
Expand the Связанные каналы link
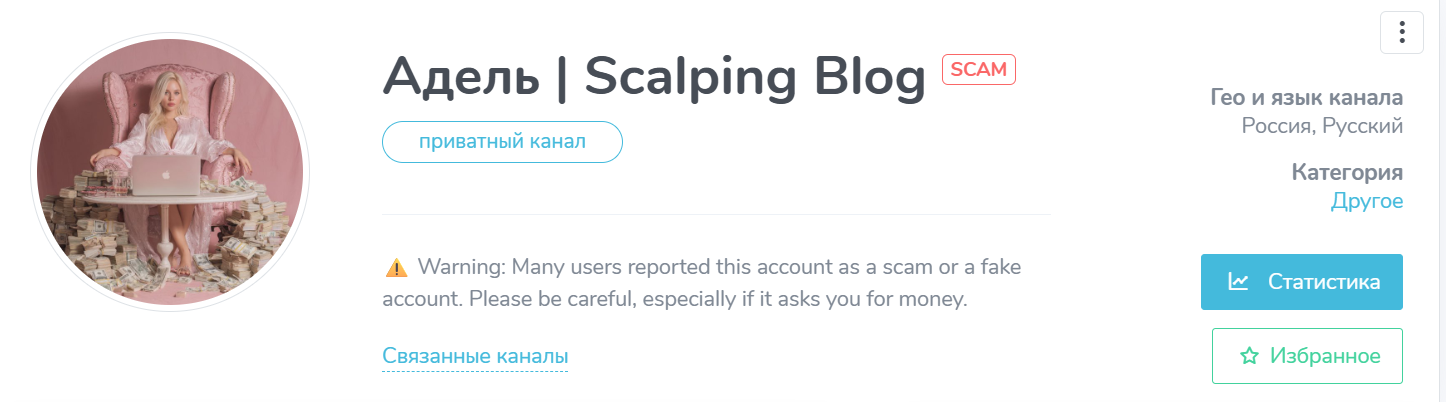tap(475, 356)
